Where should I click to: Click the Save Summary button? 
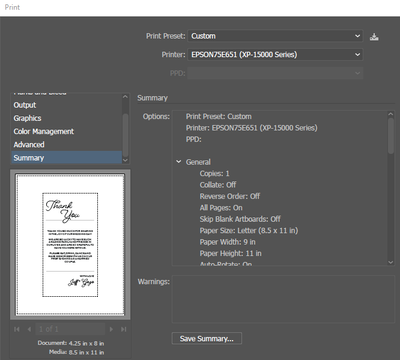[x=207, y=339]
